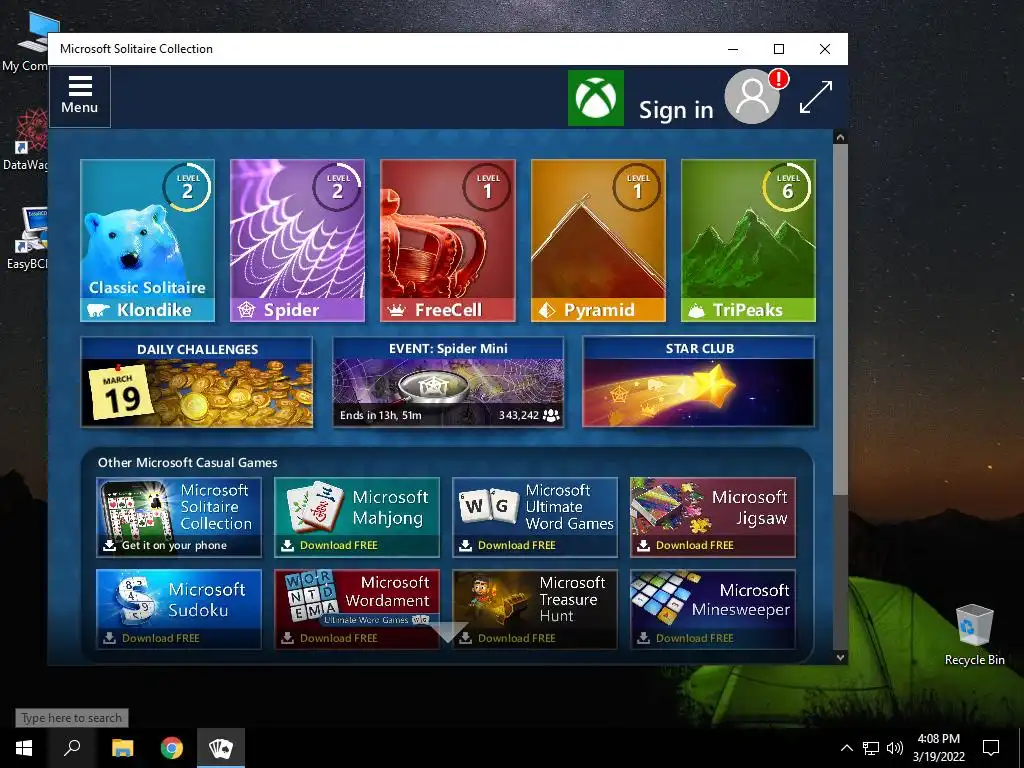Screen dimensions: 1024x768
Task: Launch Klondike Classic Solitaire tile
Action: point(148,240)
